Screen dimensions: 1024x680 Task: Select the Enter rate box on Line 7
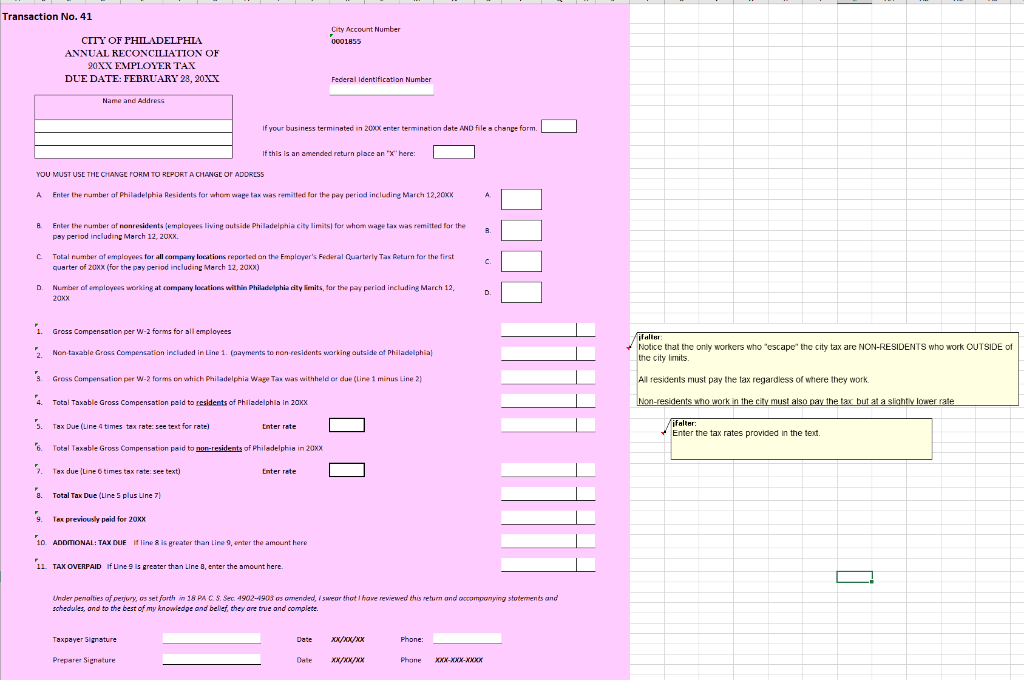[x=346, y=469]
